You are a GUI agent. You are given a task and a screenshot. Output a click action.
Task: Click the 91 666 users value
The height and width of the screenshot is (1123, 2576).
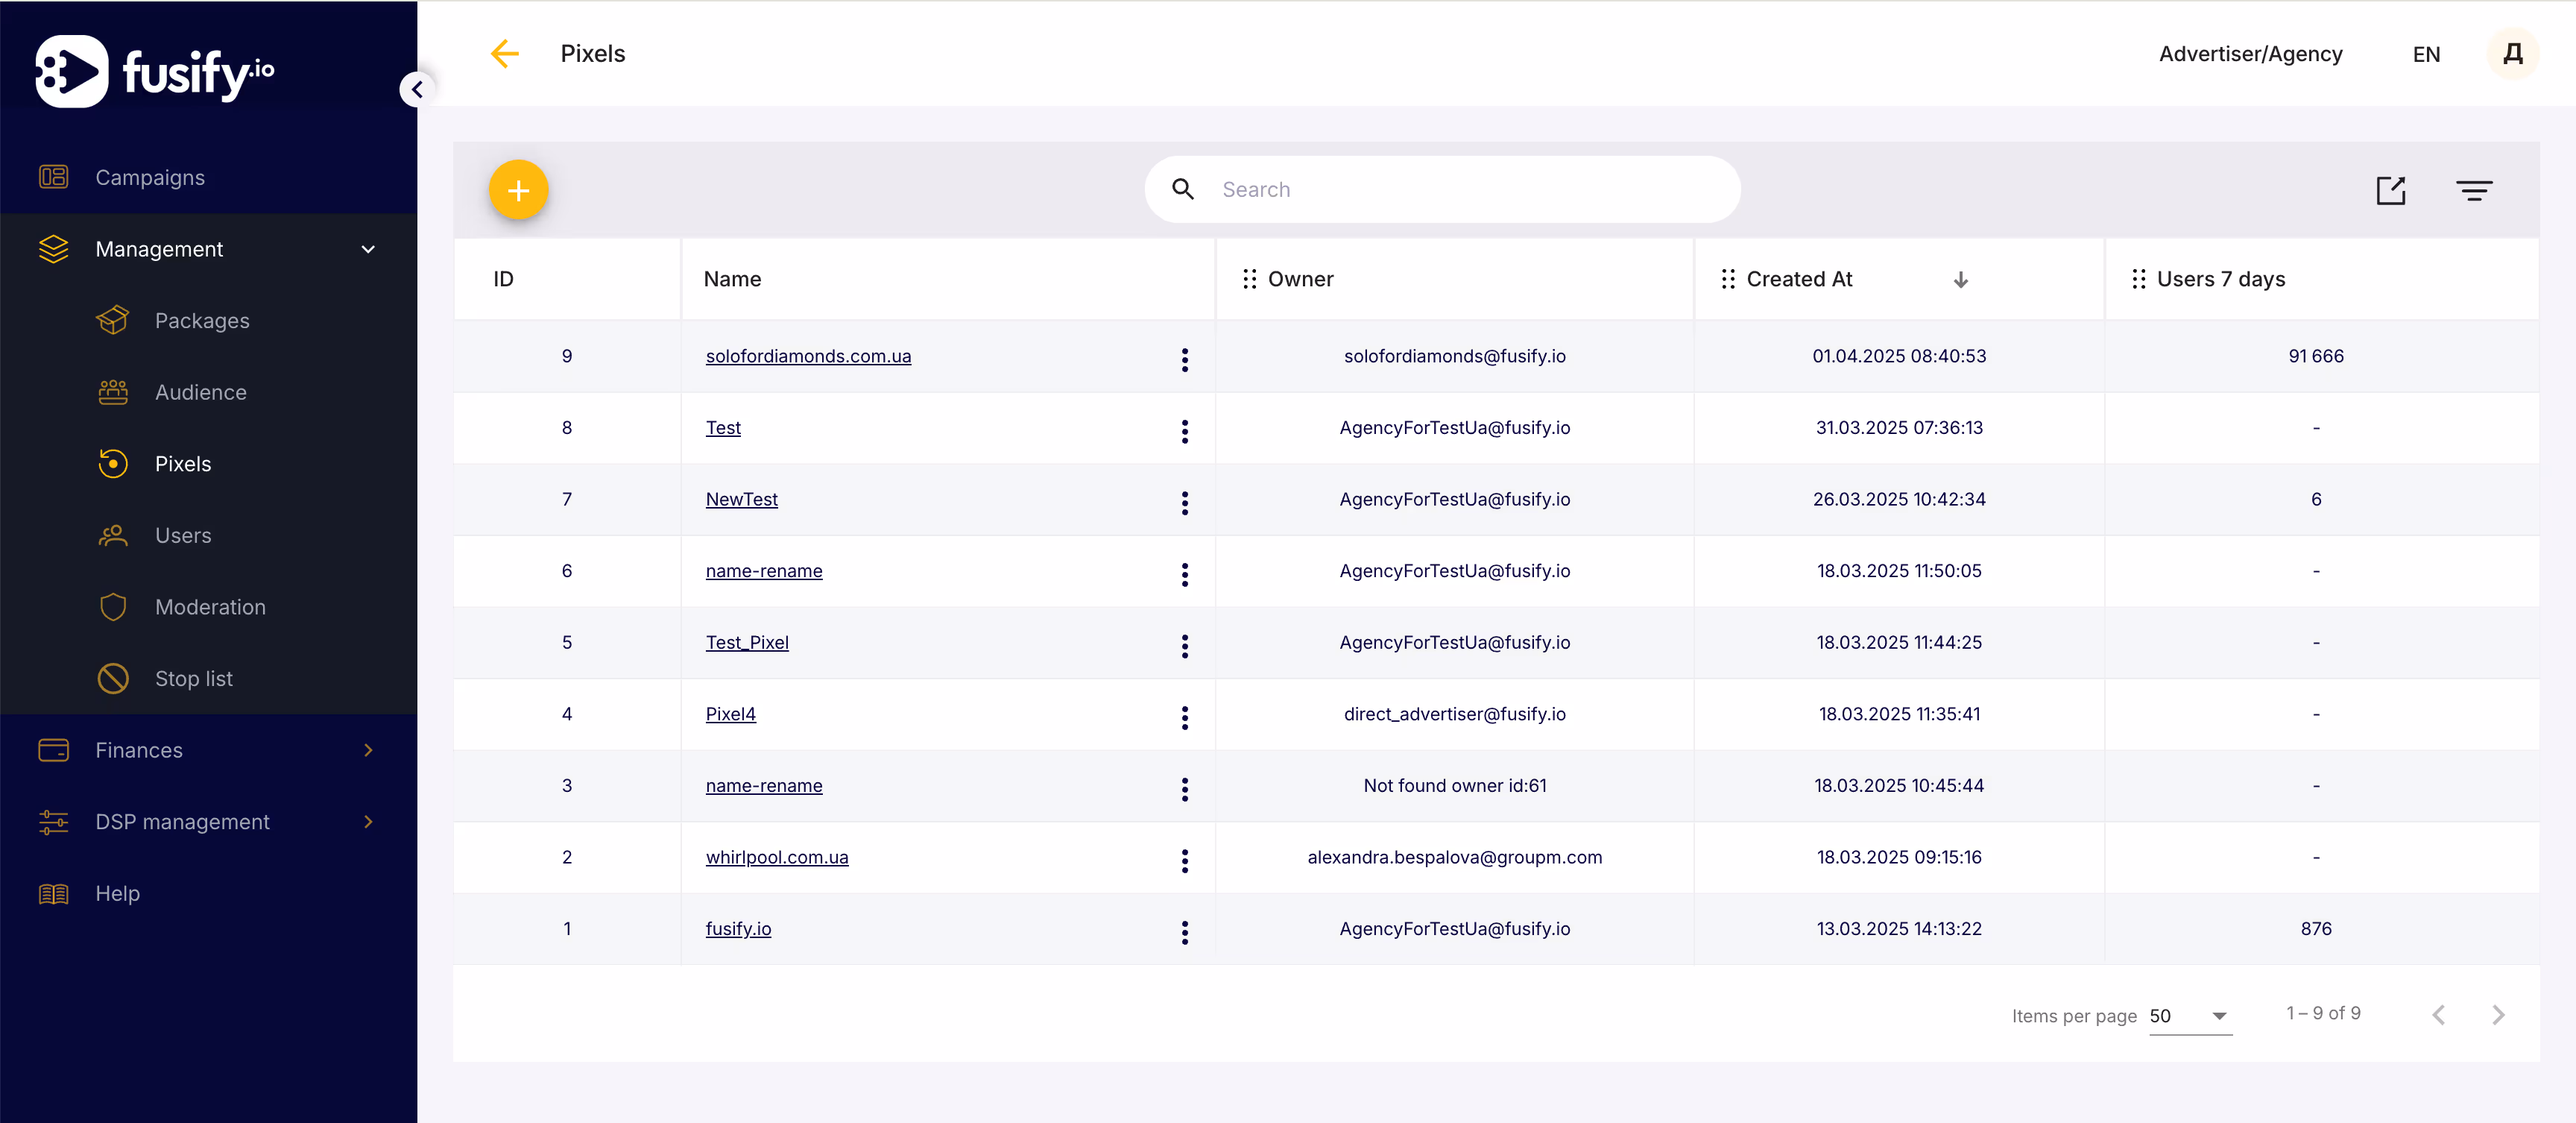pos(2316,356)
